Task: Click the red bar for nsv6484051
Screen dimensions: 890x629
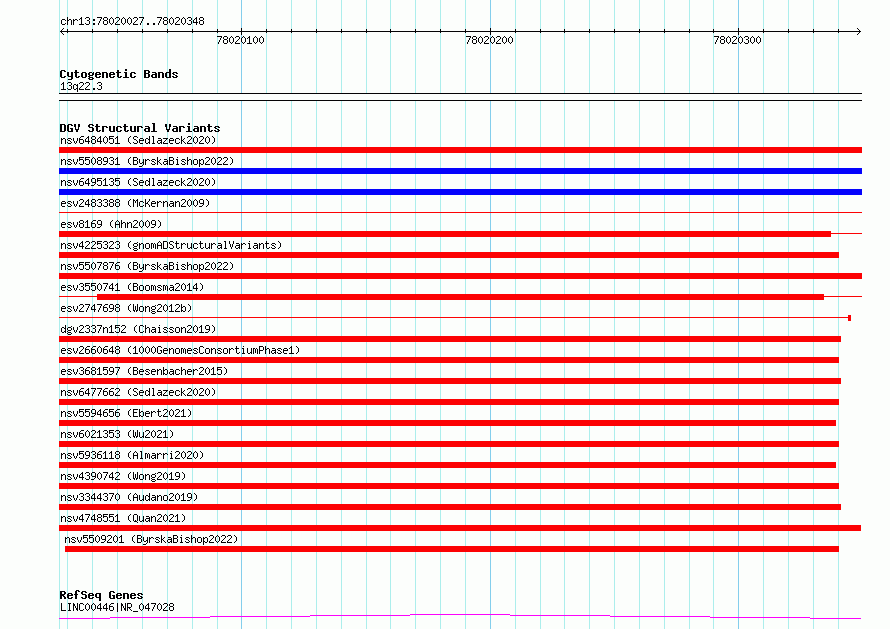Action: click(x=460, y=150)
